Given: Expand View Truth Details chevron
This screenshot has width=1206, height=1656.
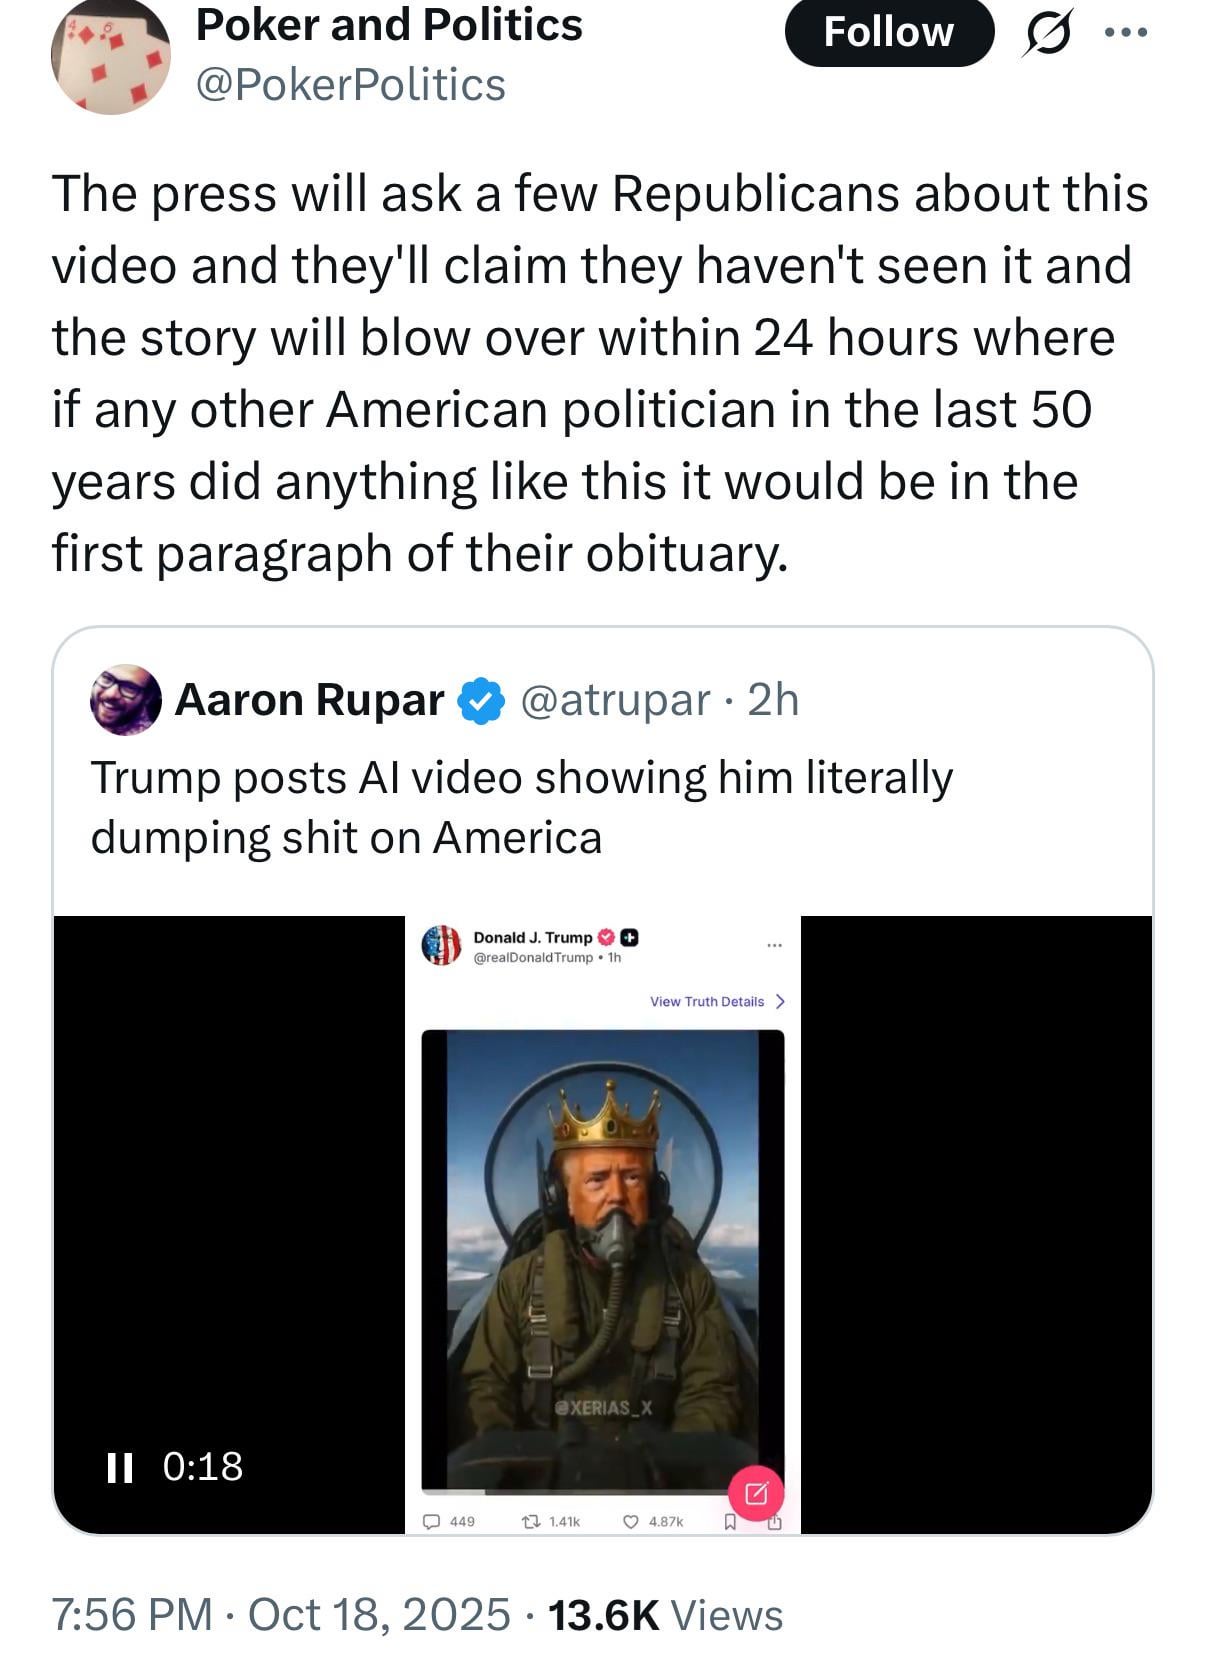Looking at the screenshot, I should pyautogui.click(x=780, y=1001).
